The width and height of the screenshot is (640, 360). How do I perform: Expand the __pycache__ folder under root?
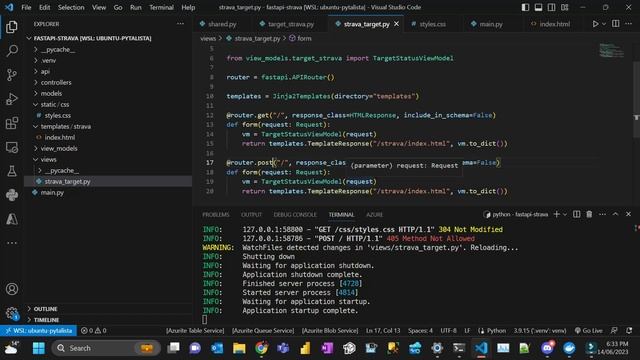click(58, 49)
